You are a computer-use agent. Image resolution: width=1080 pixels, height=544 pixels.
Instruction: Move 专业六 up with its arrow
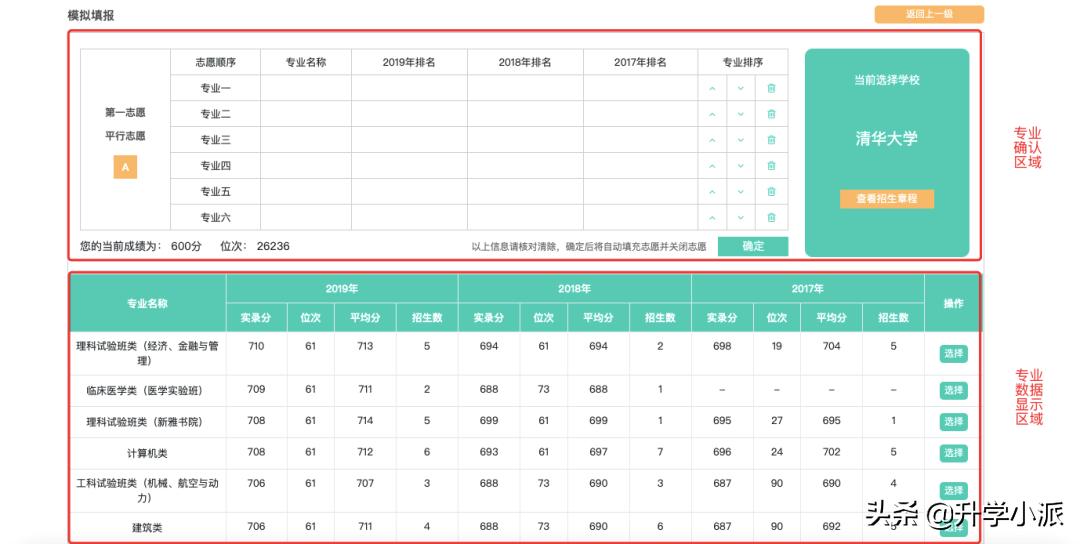click(x=712, y=218)
